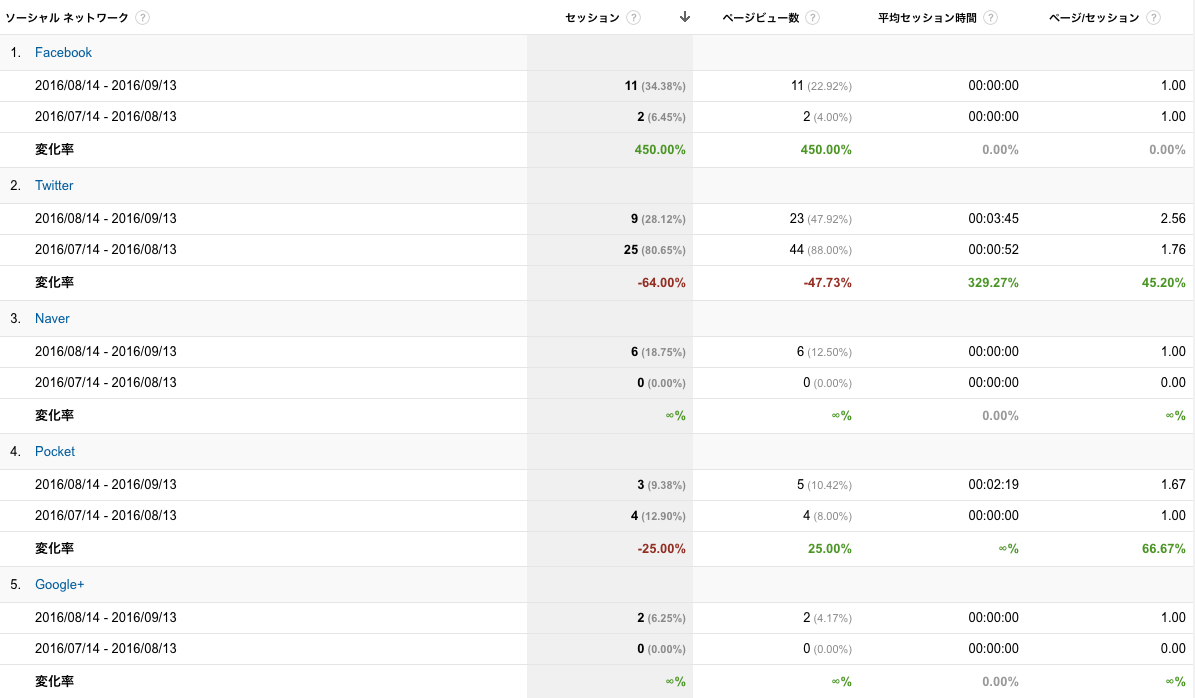Select Pocket sessions value 3 (9.38%)

click(662, 485)
